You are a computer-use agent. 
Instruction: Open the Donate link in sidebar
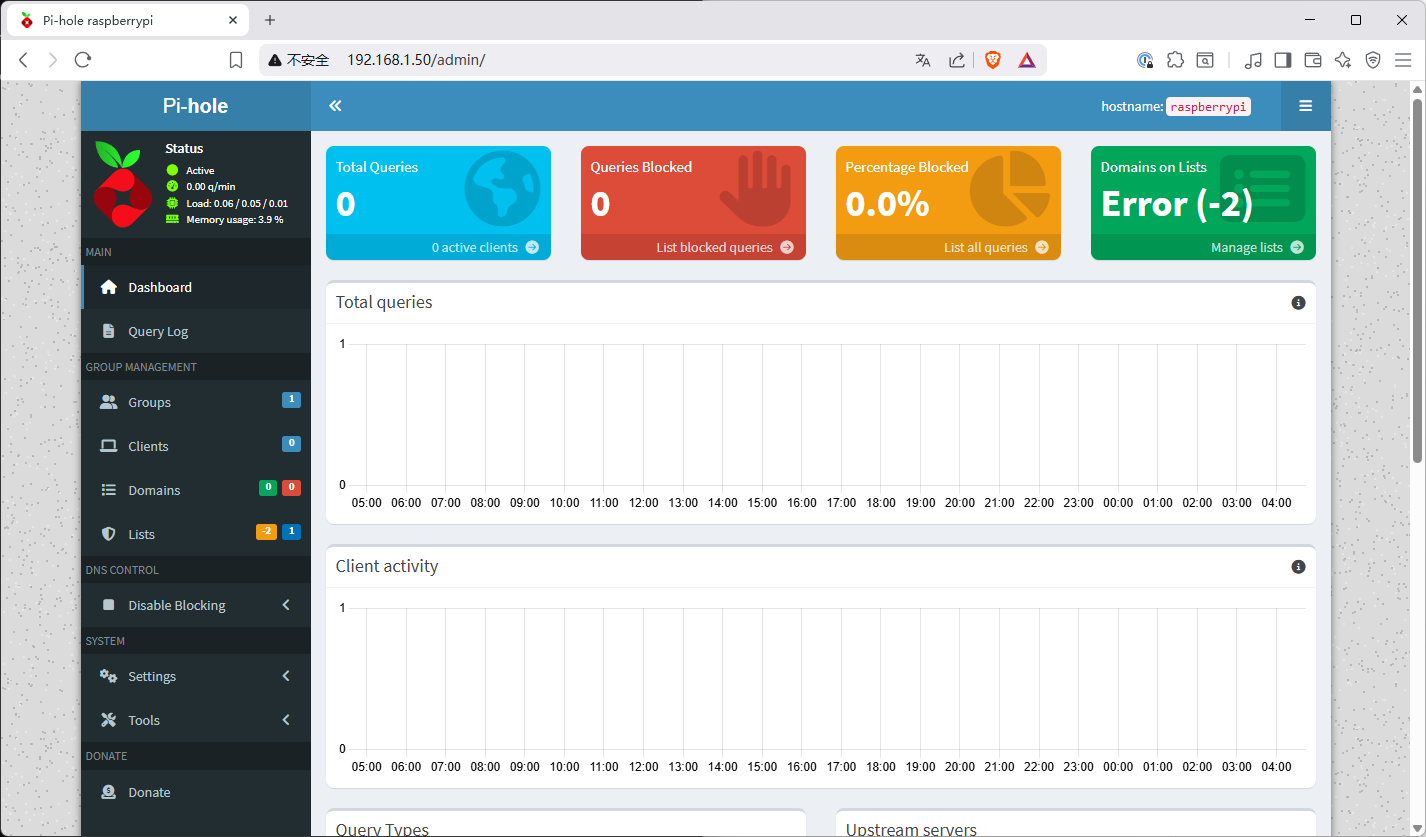tap(196, 792)
